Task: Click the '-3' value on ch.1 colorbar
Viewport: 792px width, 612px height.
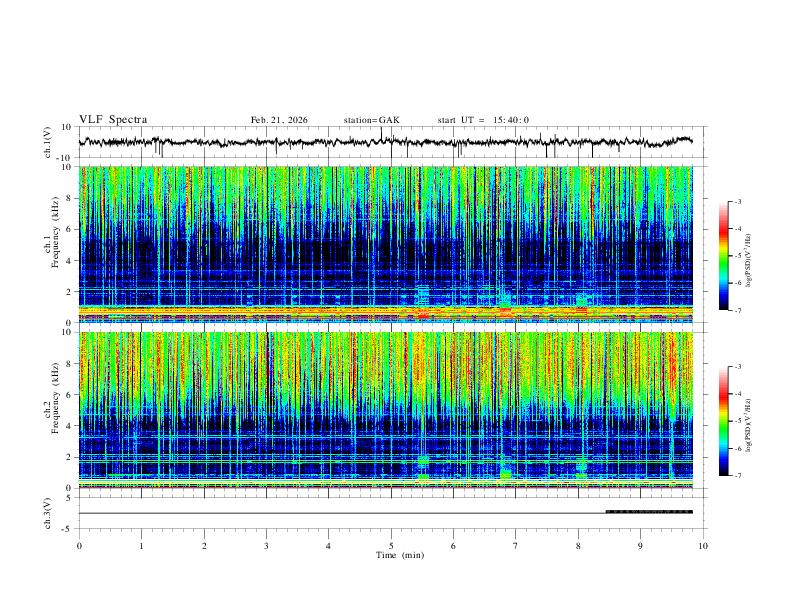Action: (x=737, y=201)
